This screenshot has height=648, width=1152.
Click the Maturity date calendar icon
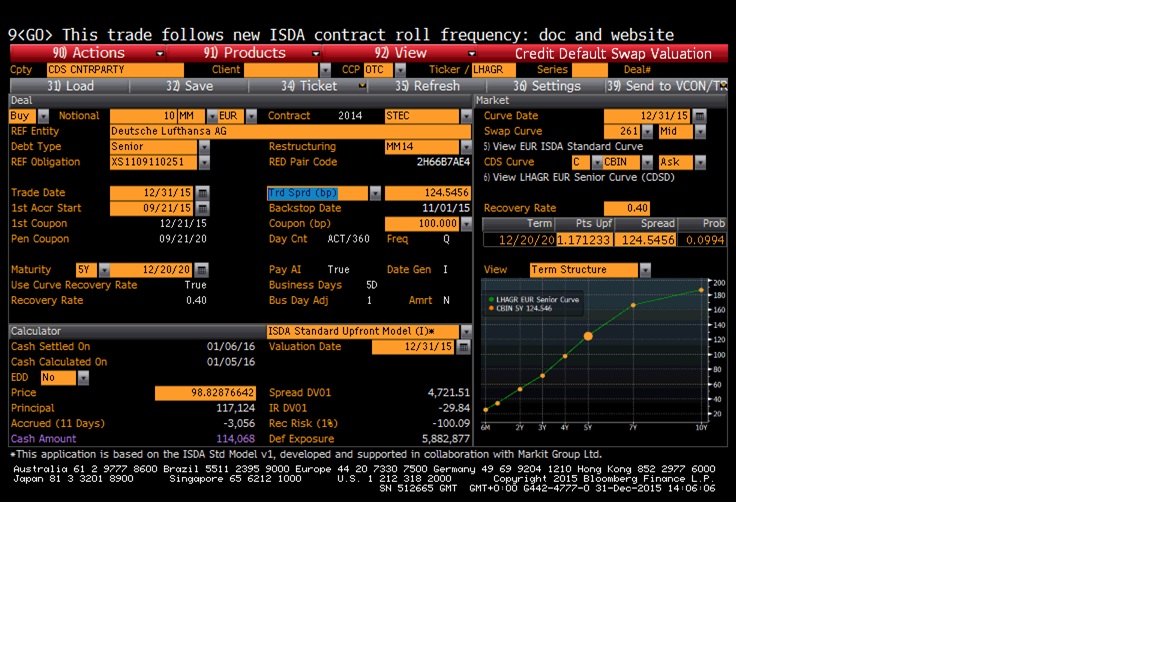[x=202, y=270]
